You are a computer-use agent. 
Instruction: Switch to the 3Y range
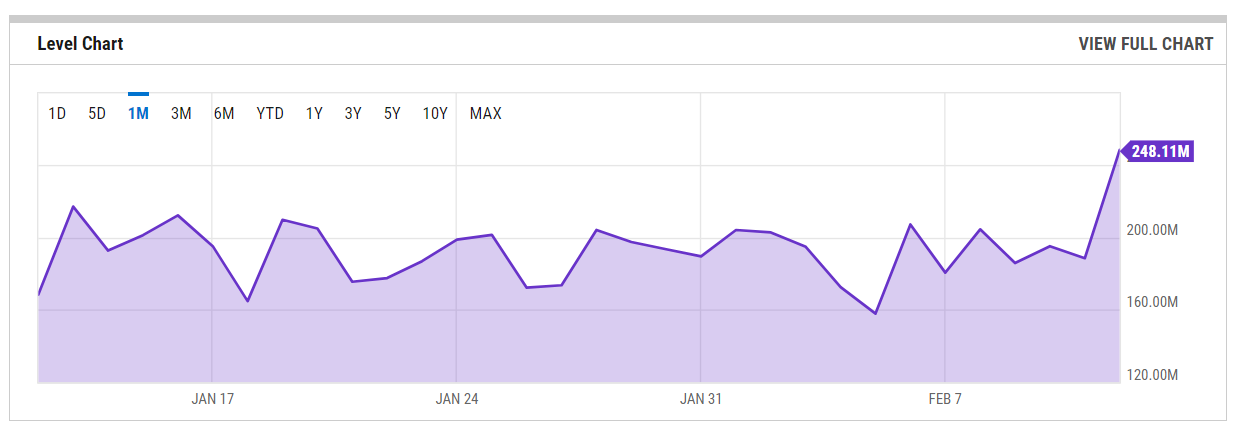[353, 114]
